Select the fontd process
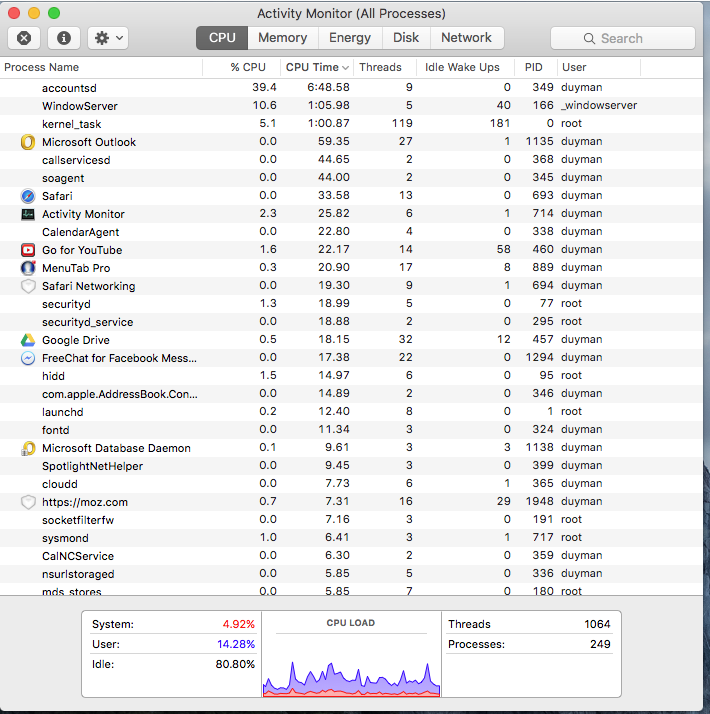Screen dimensions: 710x714 point(351,430)
